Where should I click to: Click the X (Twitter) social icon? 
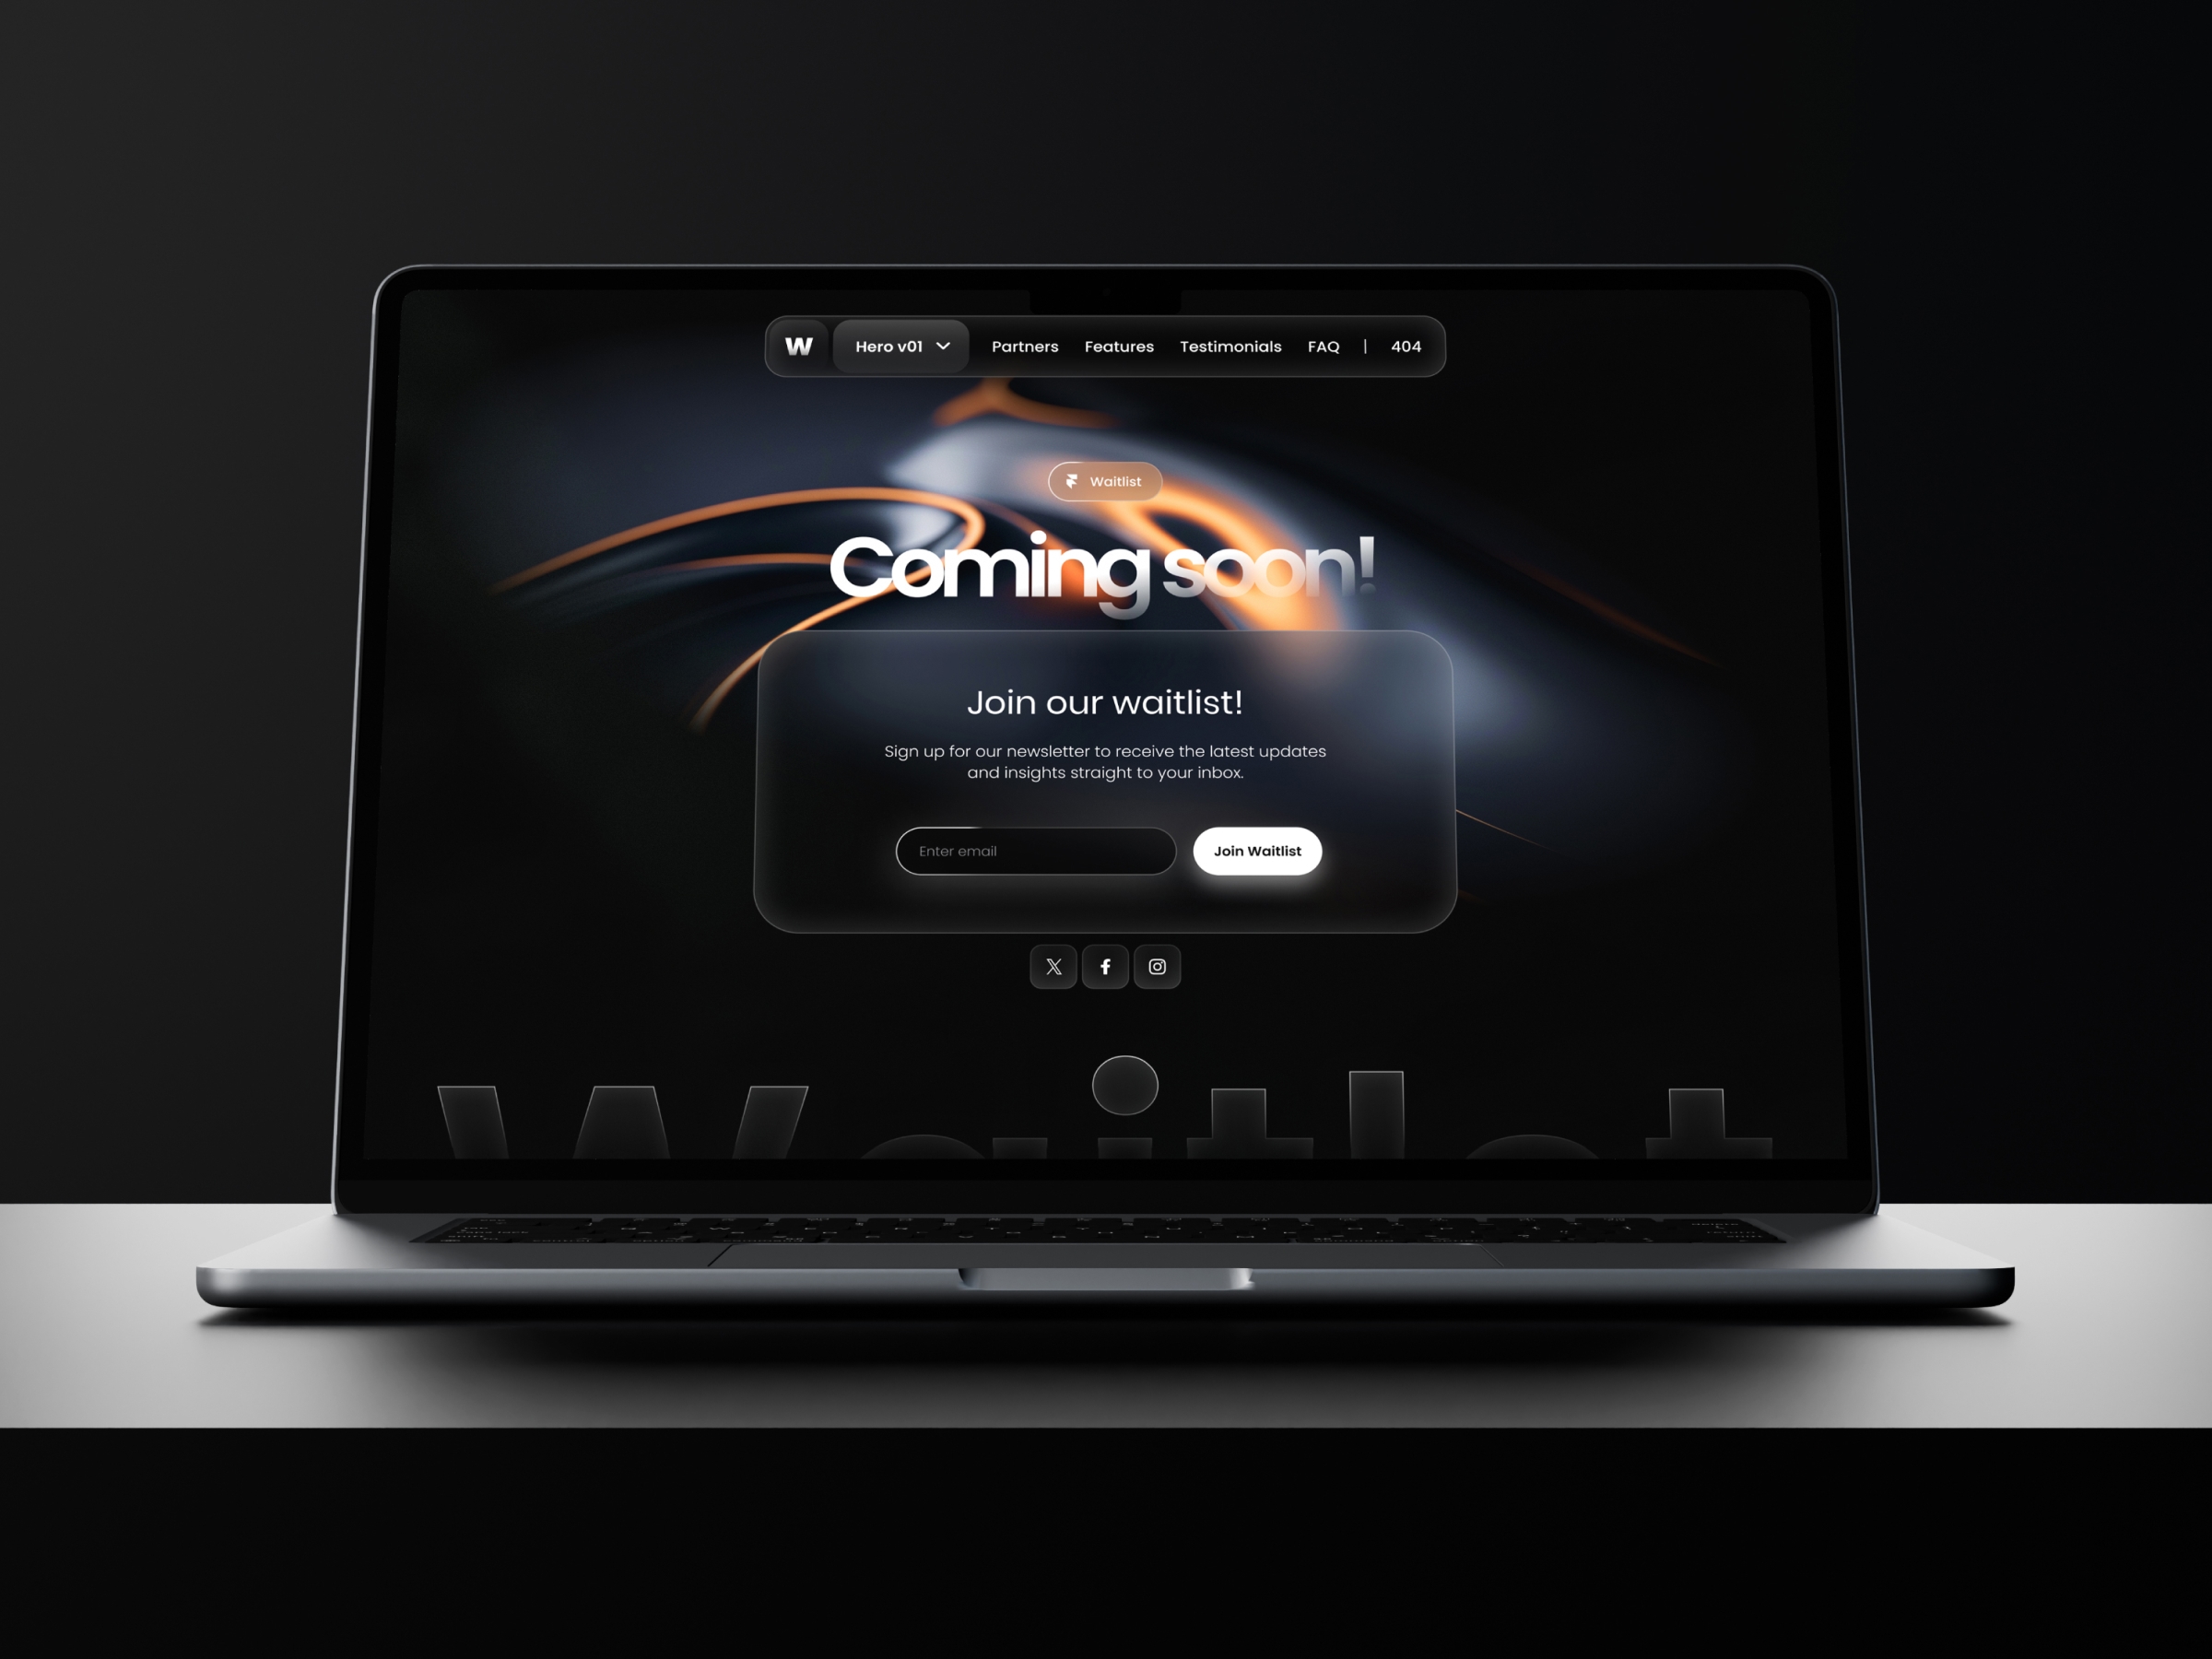(x=1052, y=965)
